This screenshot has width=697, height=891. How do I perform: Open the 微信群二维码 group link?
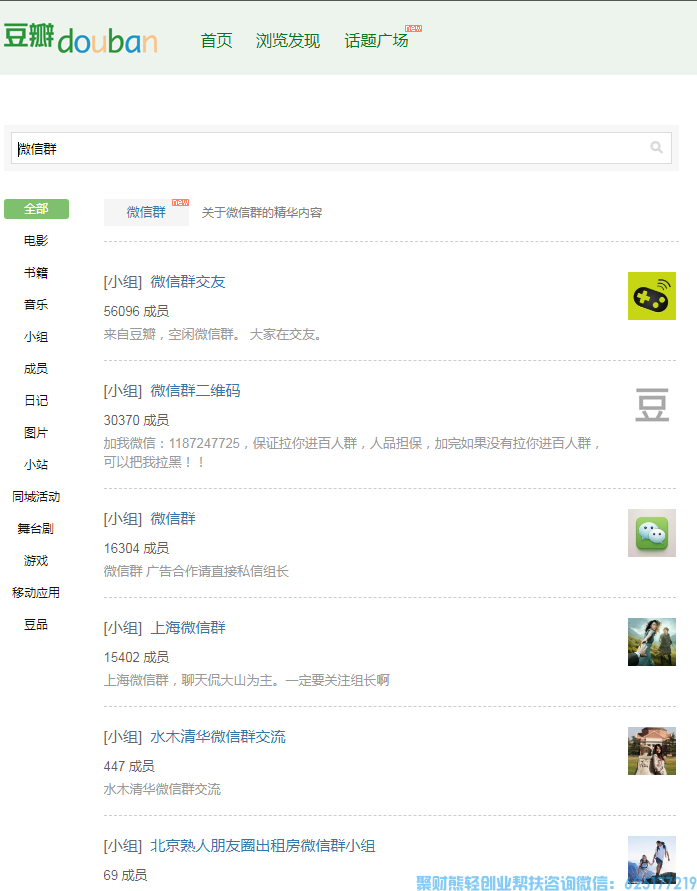click(x=195, y=391)
